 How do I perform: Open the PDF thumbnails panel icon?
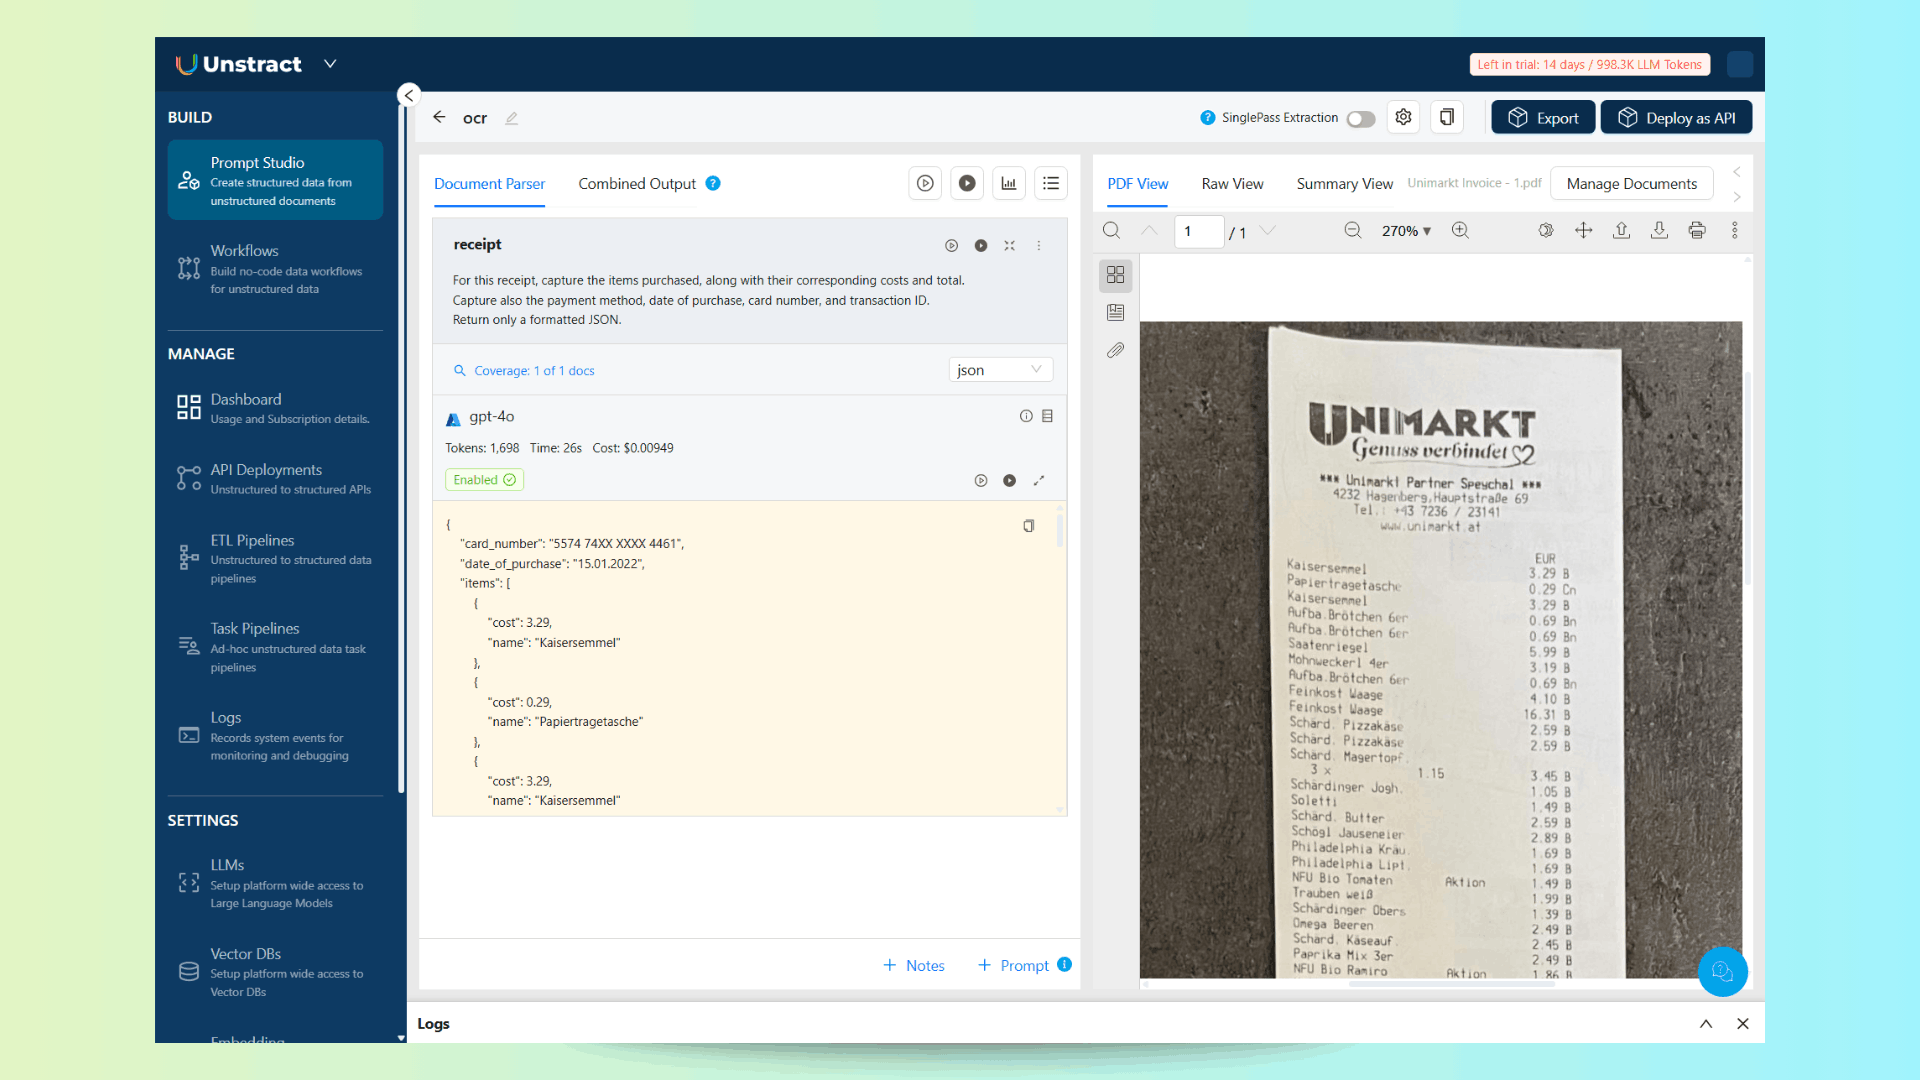point(1116,275)
